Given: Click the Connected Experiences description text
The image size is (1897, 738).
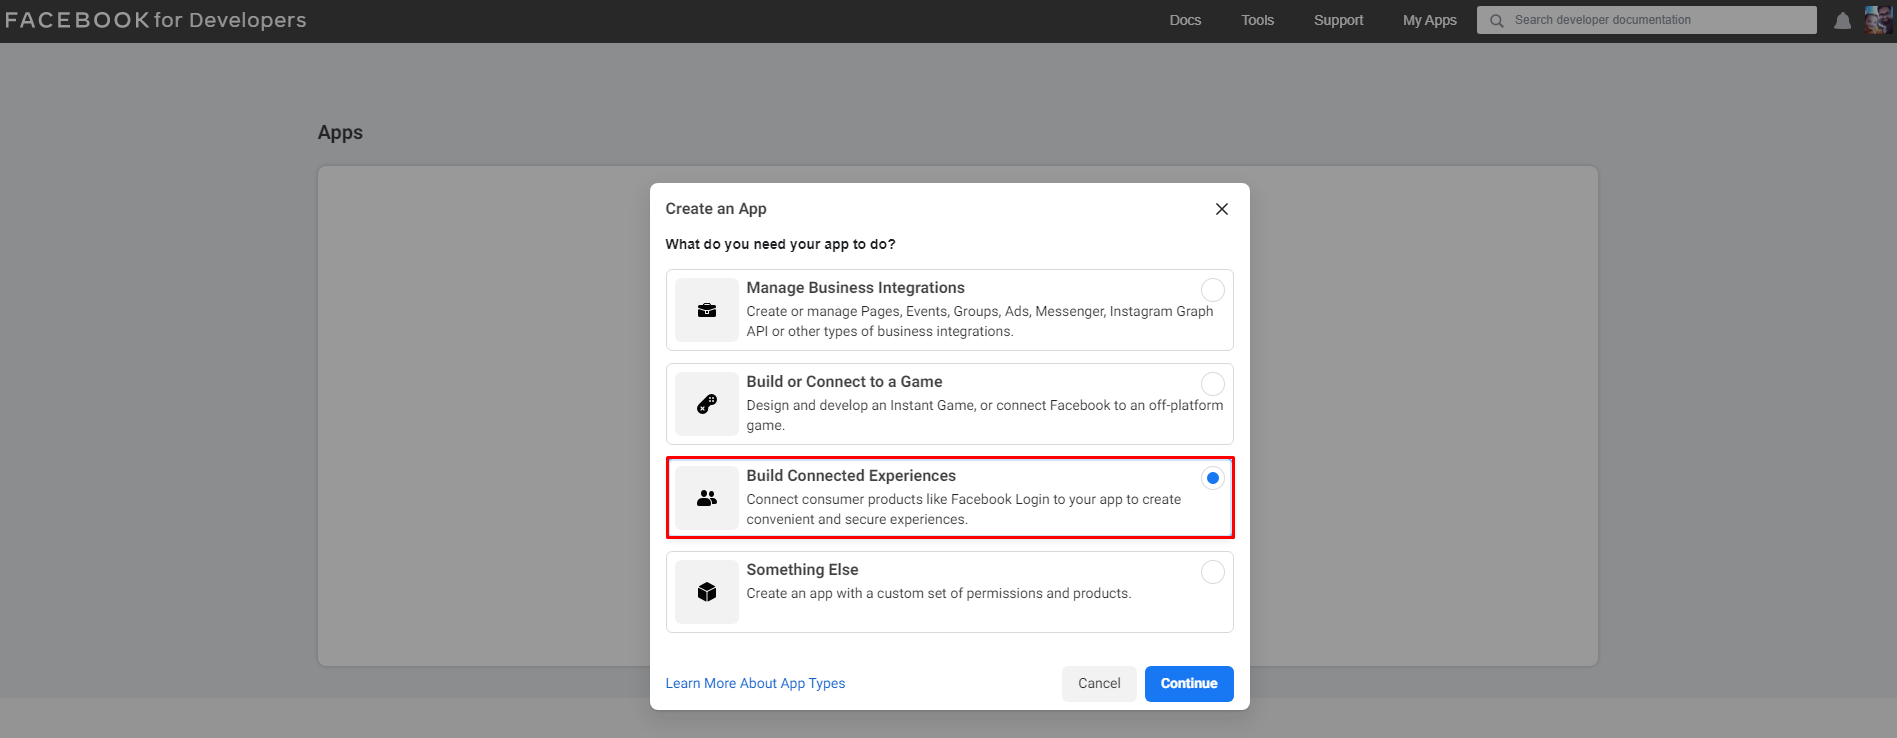Looking at the screenshot, I should (x=963, y=509).
